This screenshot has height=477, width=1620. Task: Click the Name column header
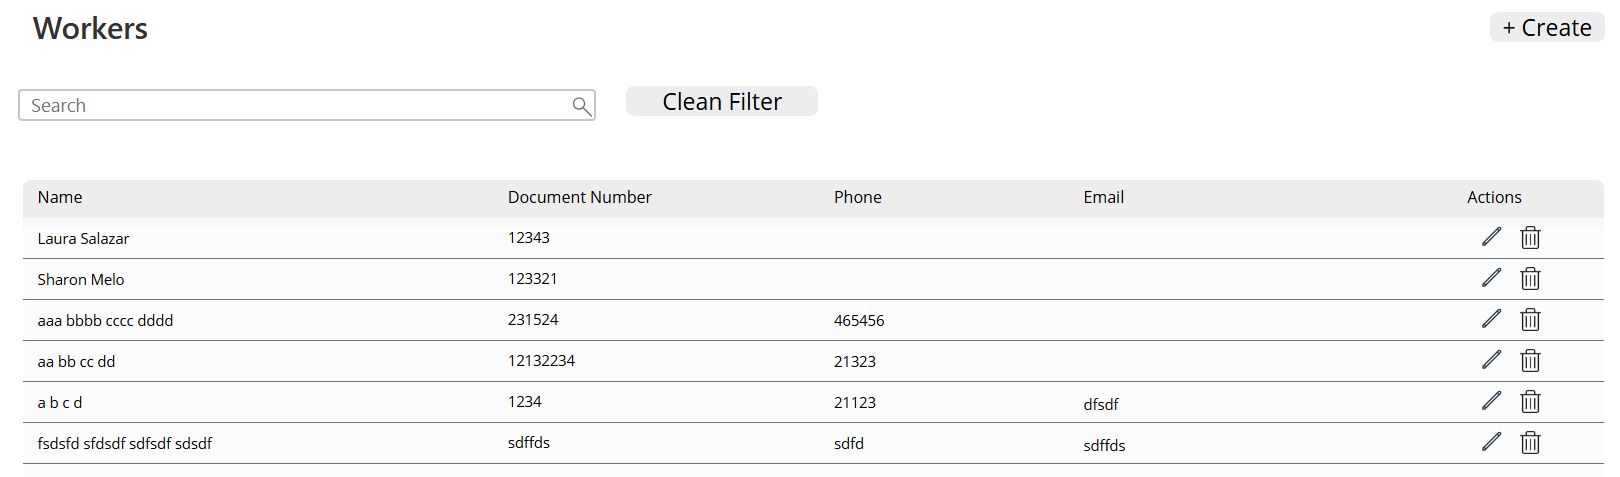(60, 198)
